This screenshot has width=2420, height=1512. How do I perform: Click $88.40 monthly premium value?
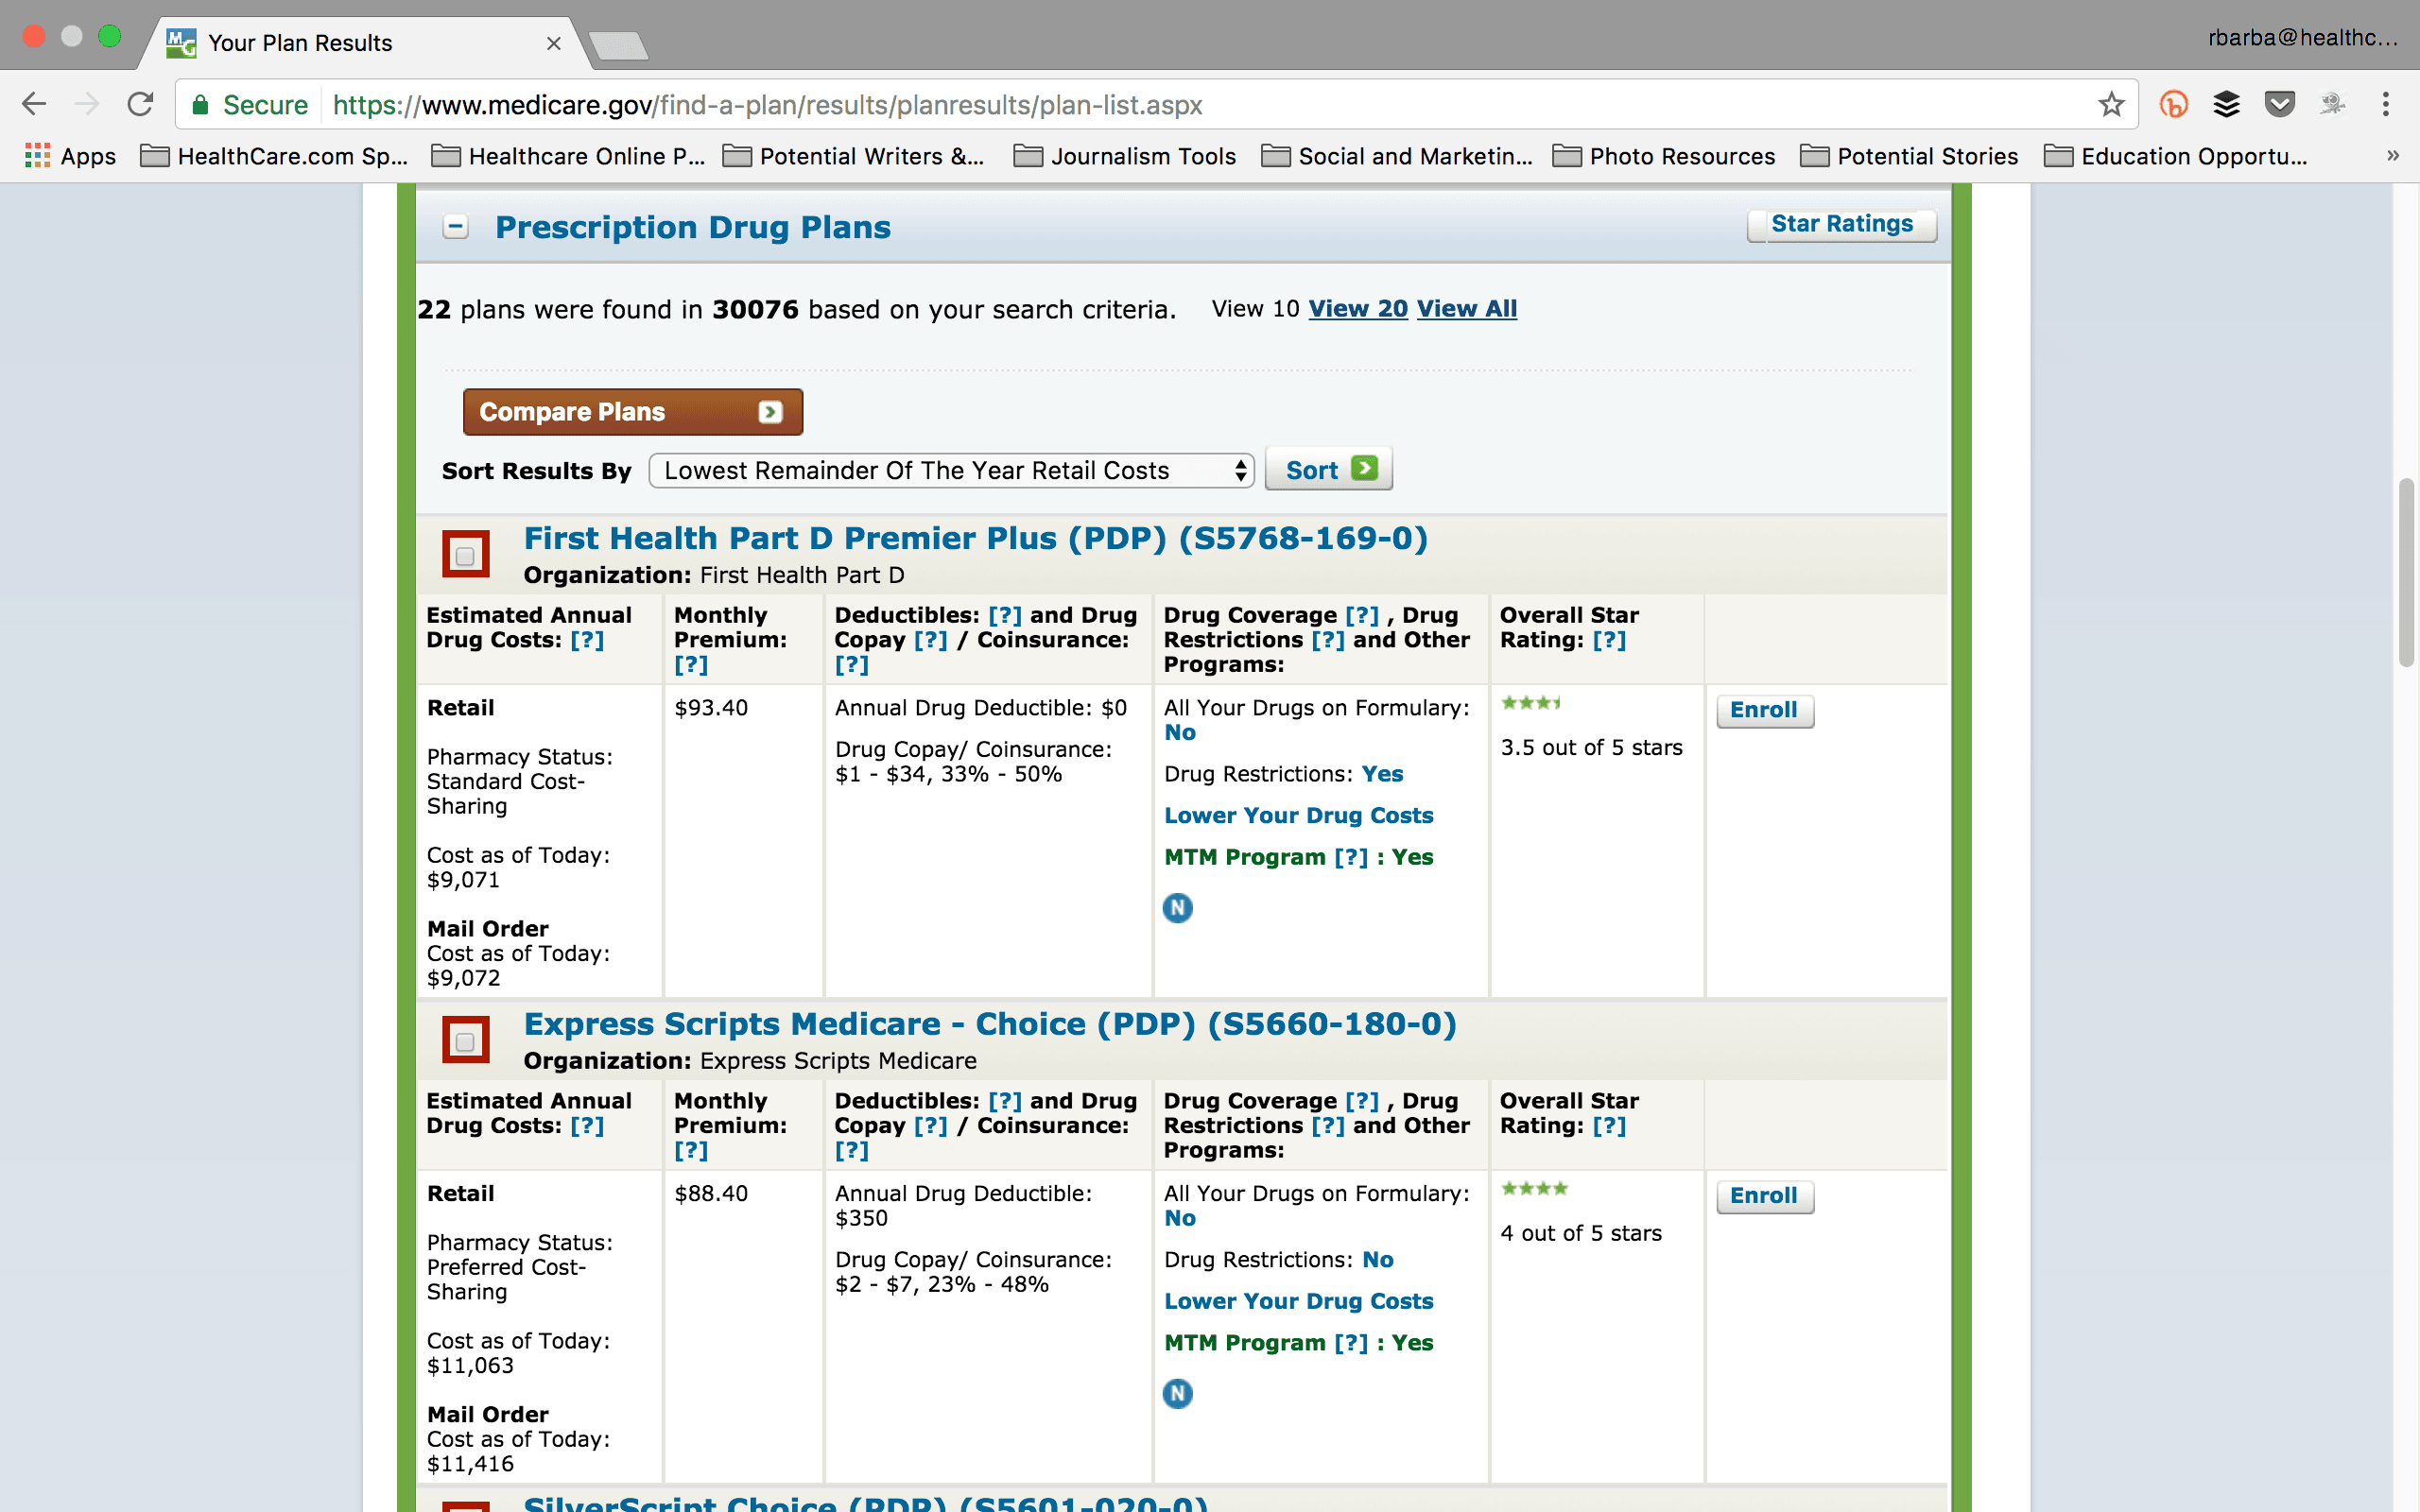pyautogui.click(x=711, y=1193)
